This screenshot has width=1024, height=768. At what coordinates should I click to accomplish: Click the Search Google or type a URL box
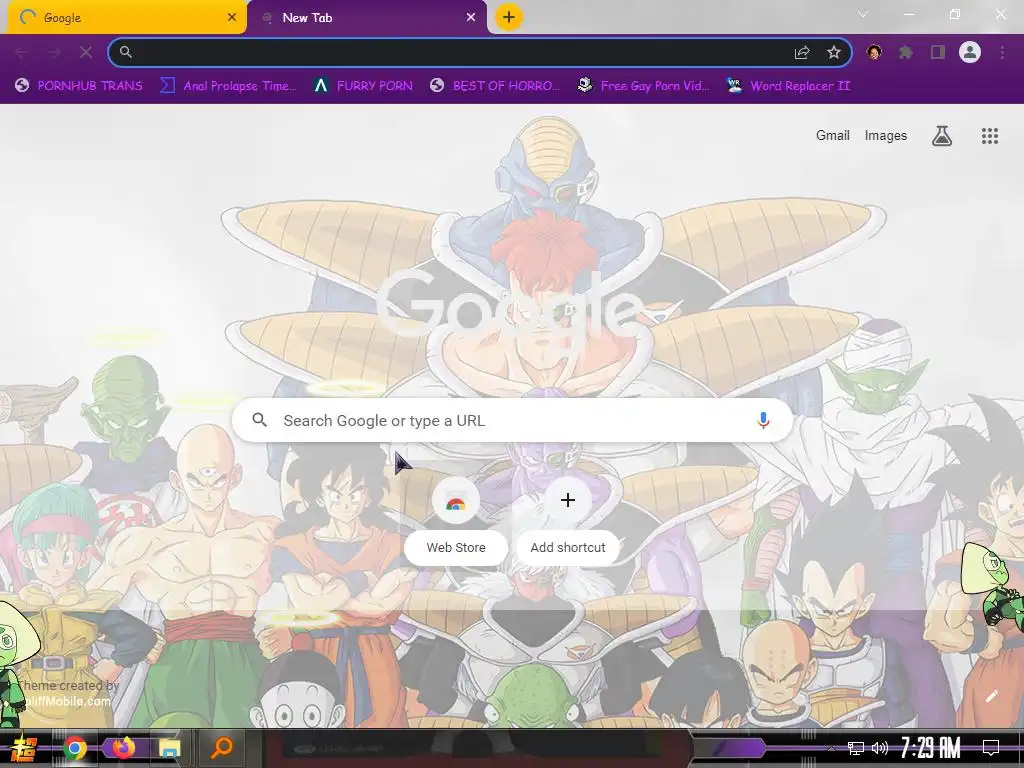point(513,421)
